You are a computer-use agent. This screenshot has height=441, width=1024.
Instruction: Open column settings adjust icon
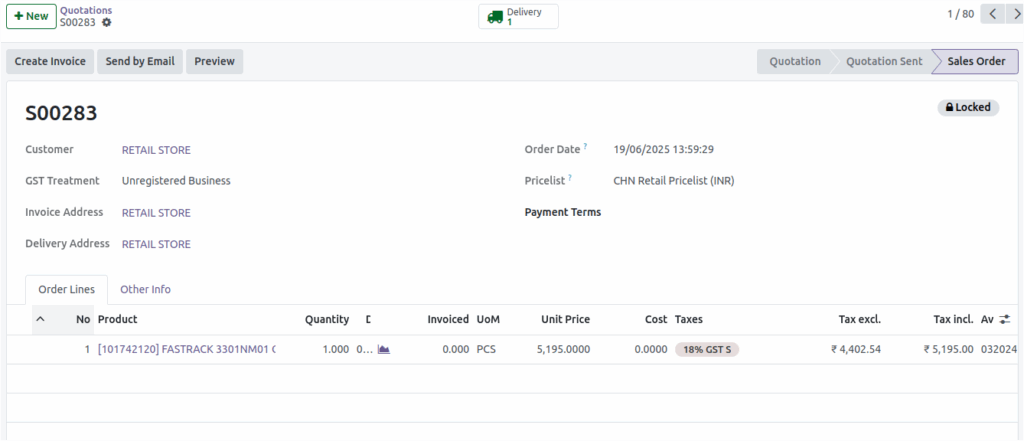click(x=1004, y=319)
